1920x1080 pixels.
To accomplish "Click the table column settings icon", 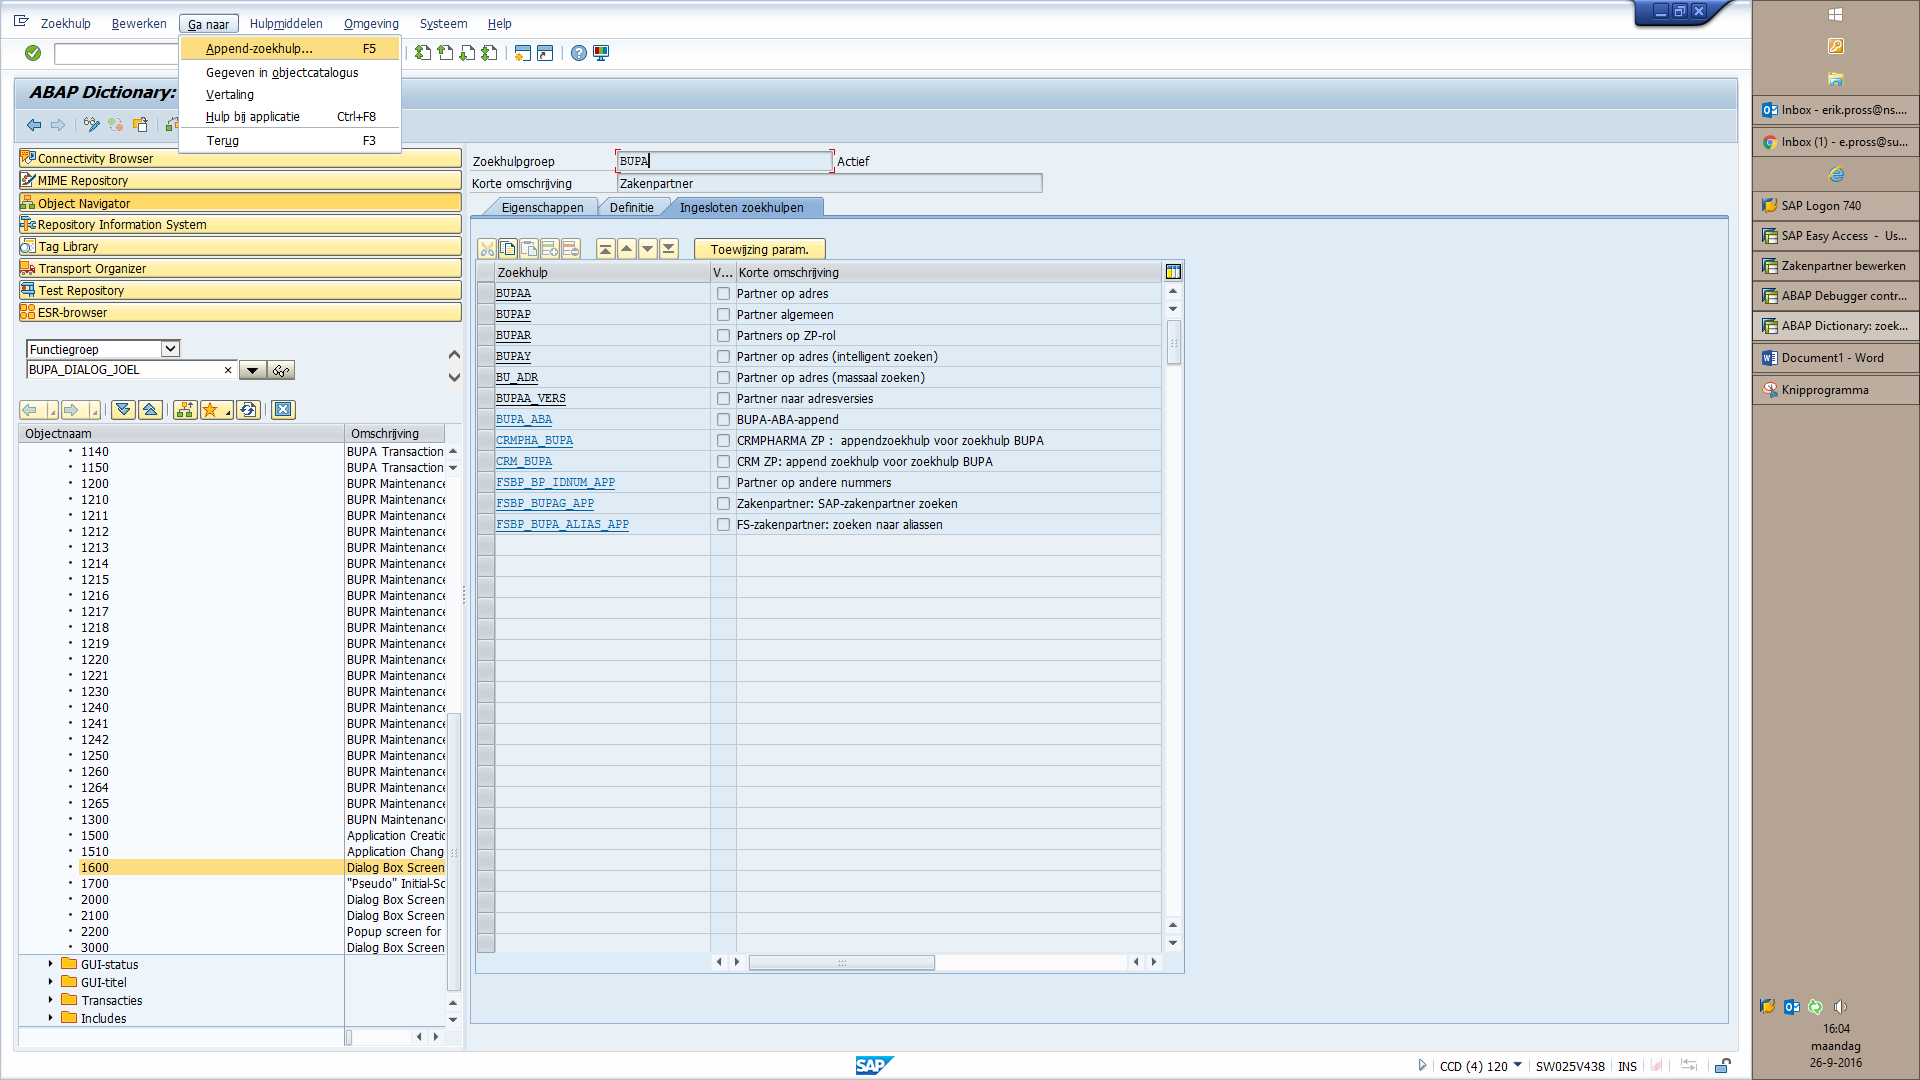I will point(1173,272).
